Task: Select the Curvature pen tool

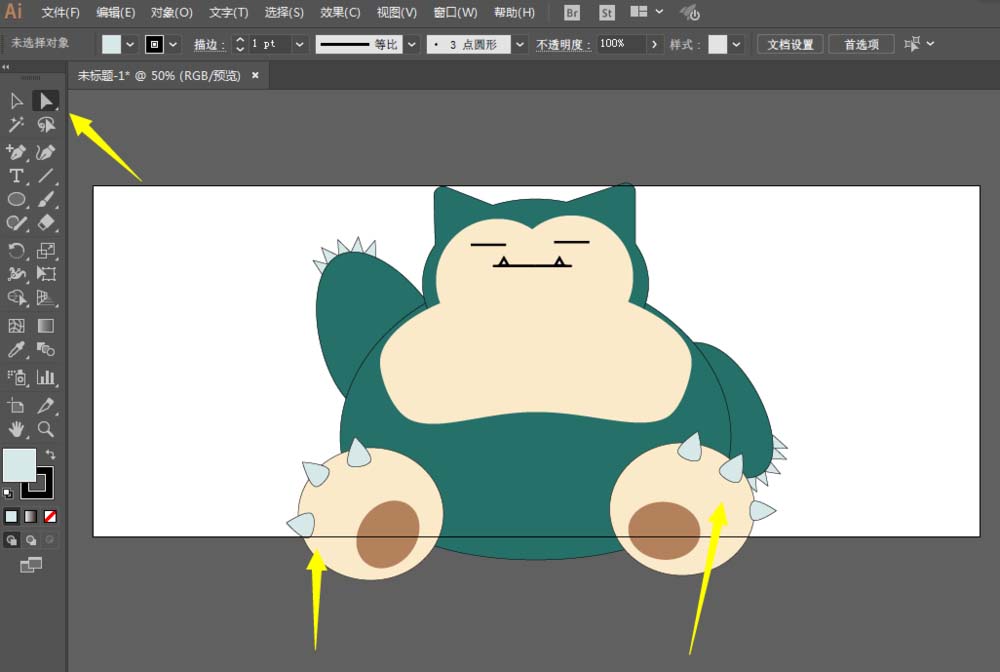Action: [46, 152]
